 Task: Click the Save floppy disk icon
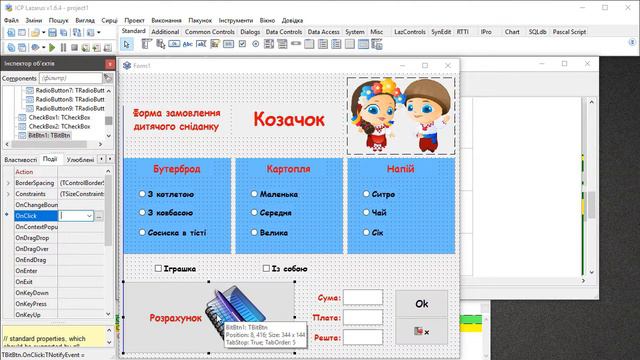click(52, 33)
